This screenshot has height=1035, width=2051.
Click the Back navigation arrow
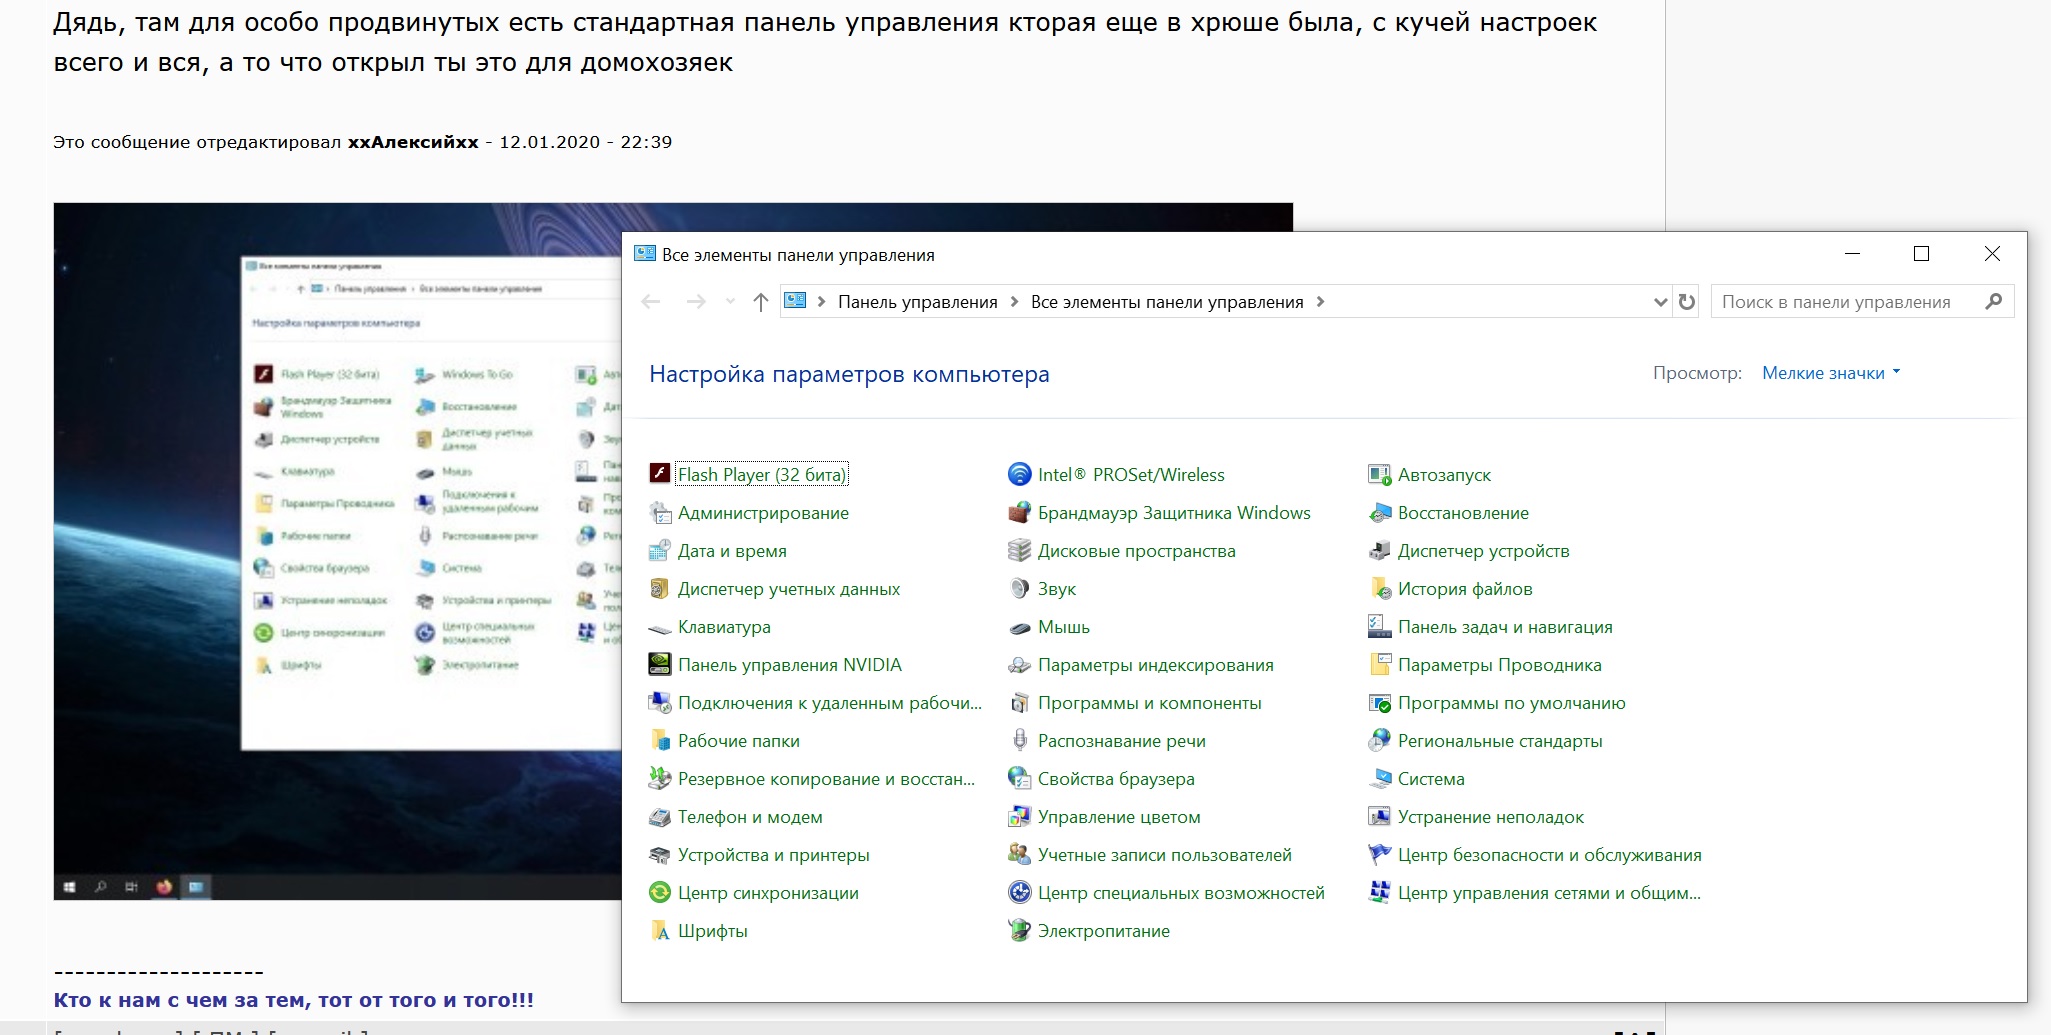(651, 302)
